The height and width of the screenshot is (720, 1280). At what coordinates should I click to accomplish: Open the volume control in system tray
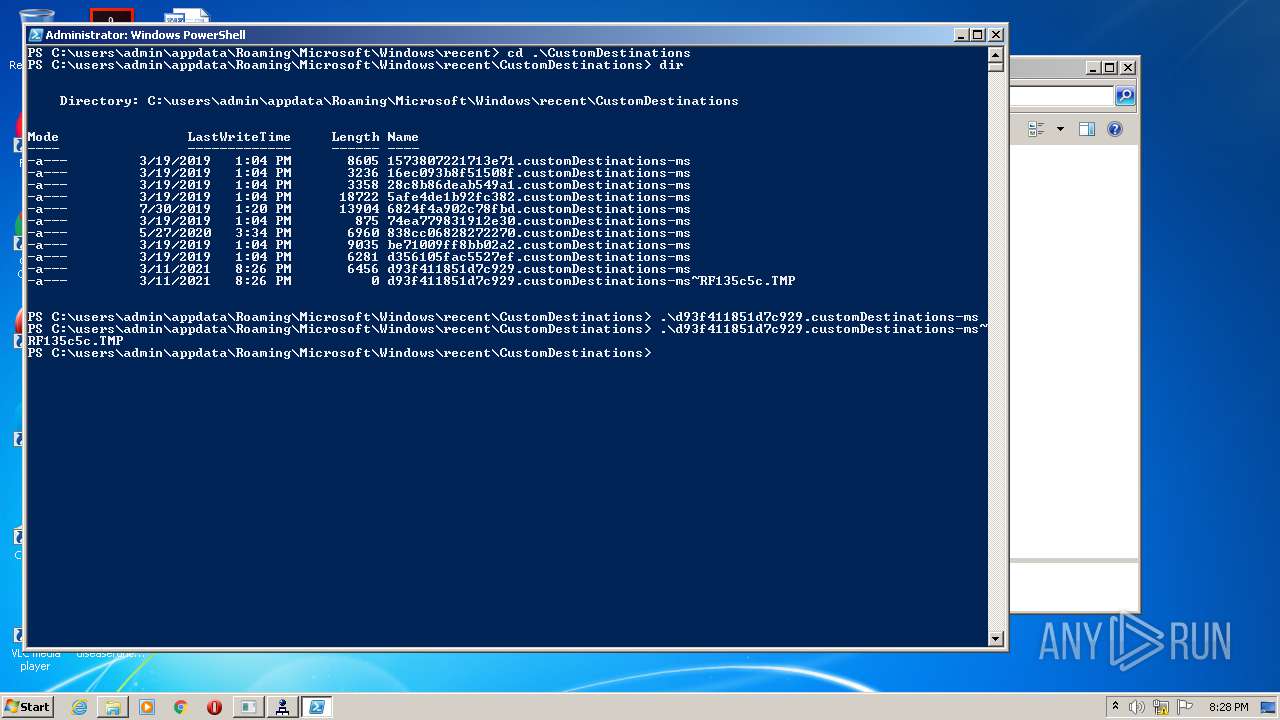pos(1137,707)
